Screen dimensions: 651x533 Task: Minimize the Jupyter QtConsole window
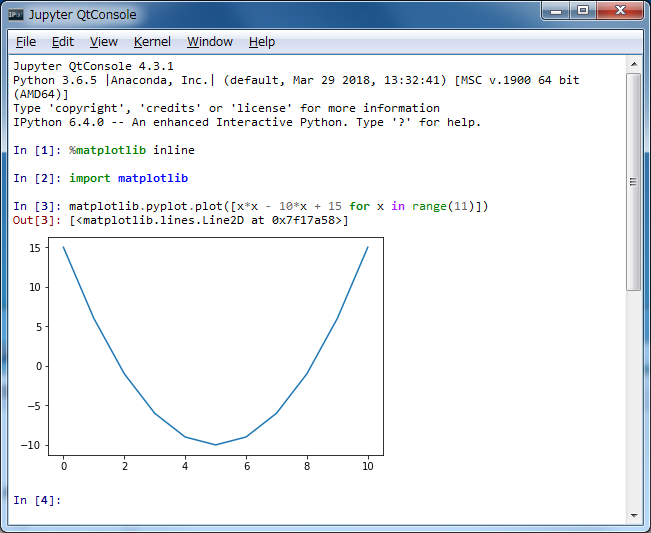[x=556, y=10]
